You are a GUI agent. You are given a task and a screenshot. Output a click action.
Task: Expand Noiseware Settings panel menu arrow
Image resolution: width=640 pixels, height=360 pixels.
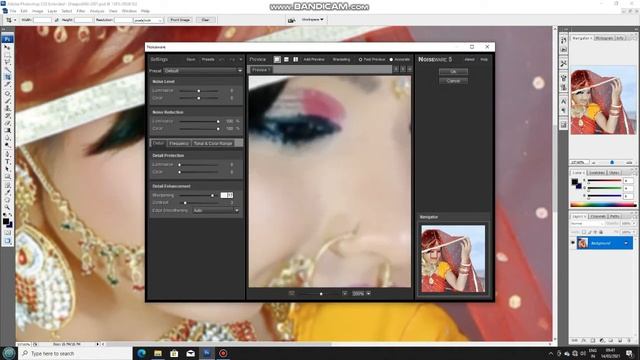(240, 60)
